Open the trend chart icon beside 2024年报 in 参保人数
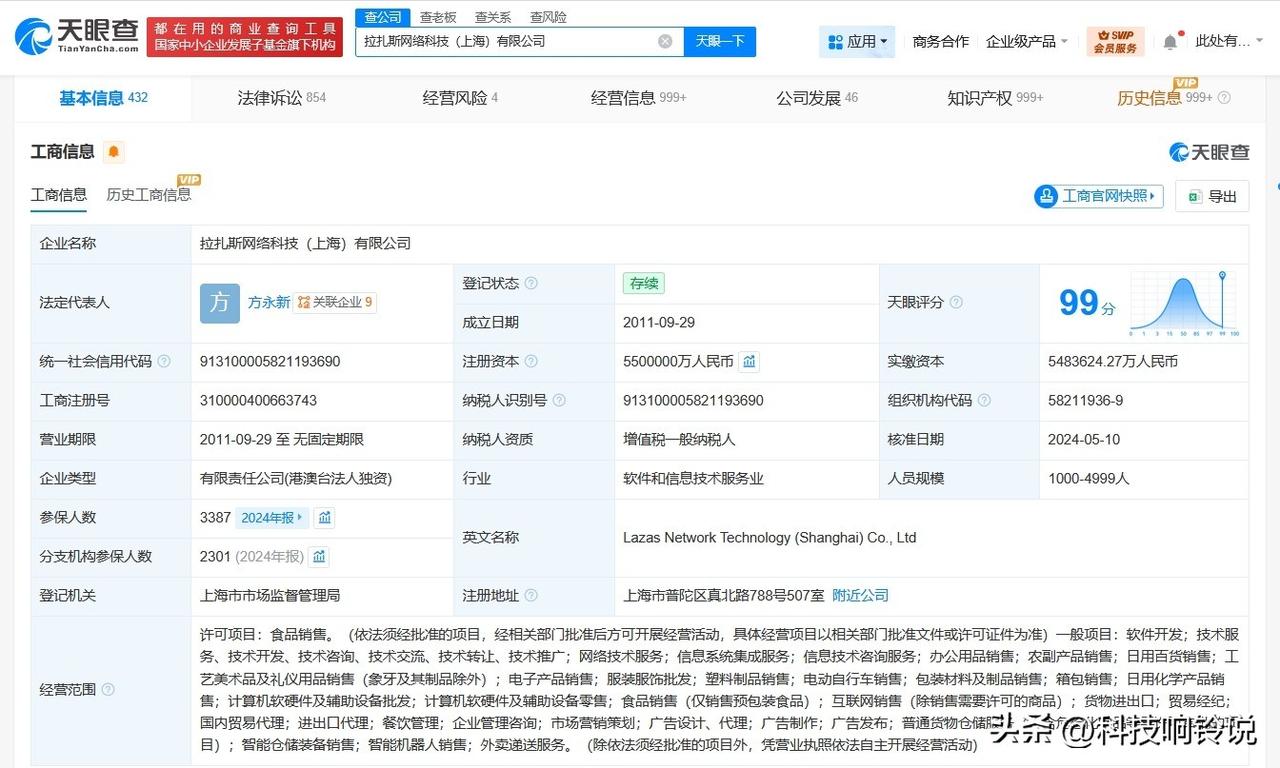 [324, 517]
